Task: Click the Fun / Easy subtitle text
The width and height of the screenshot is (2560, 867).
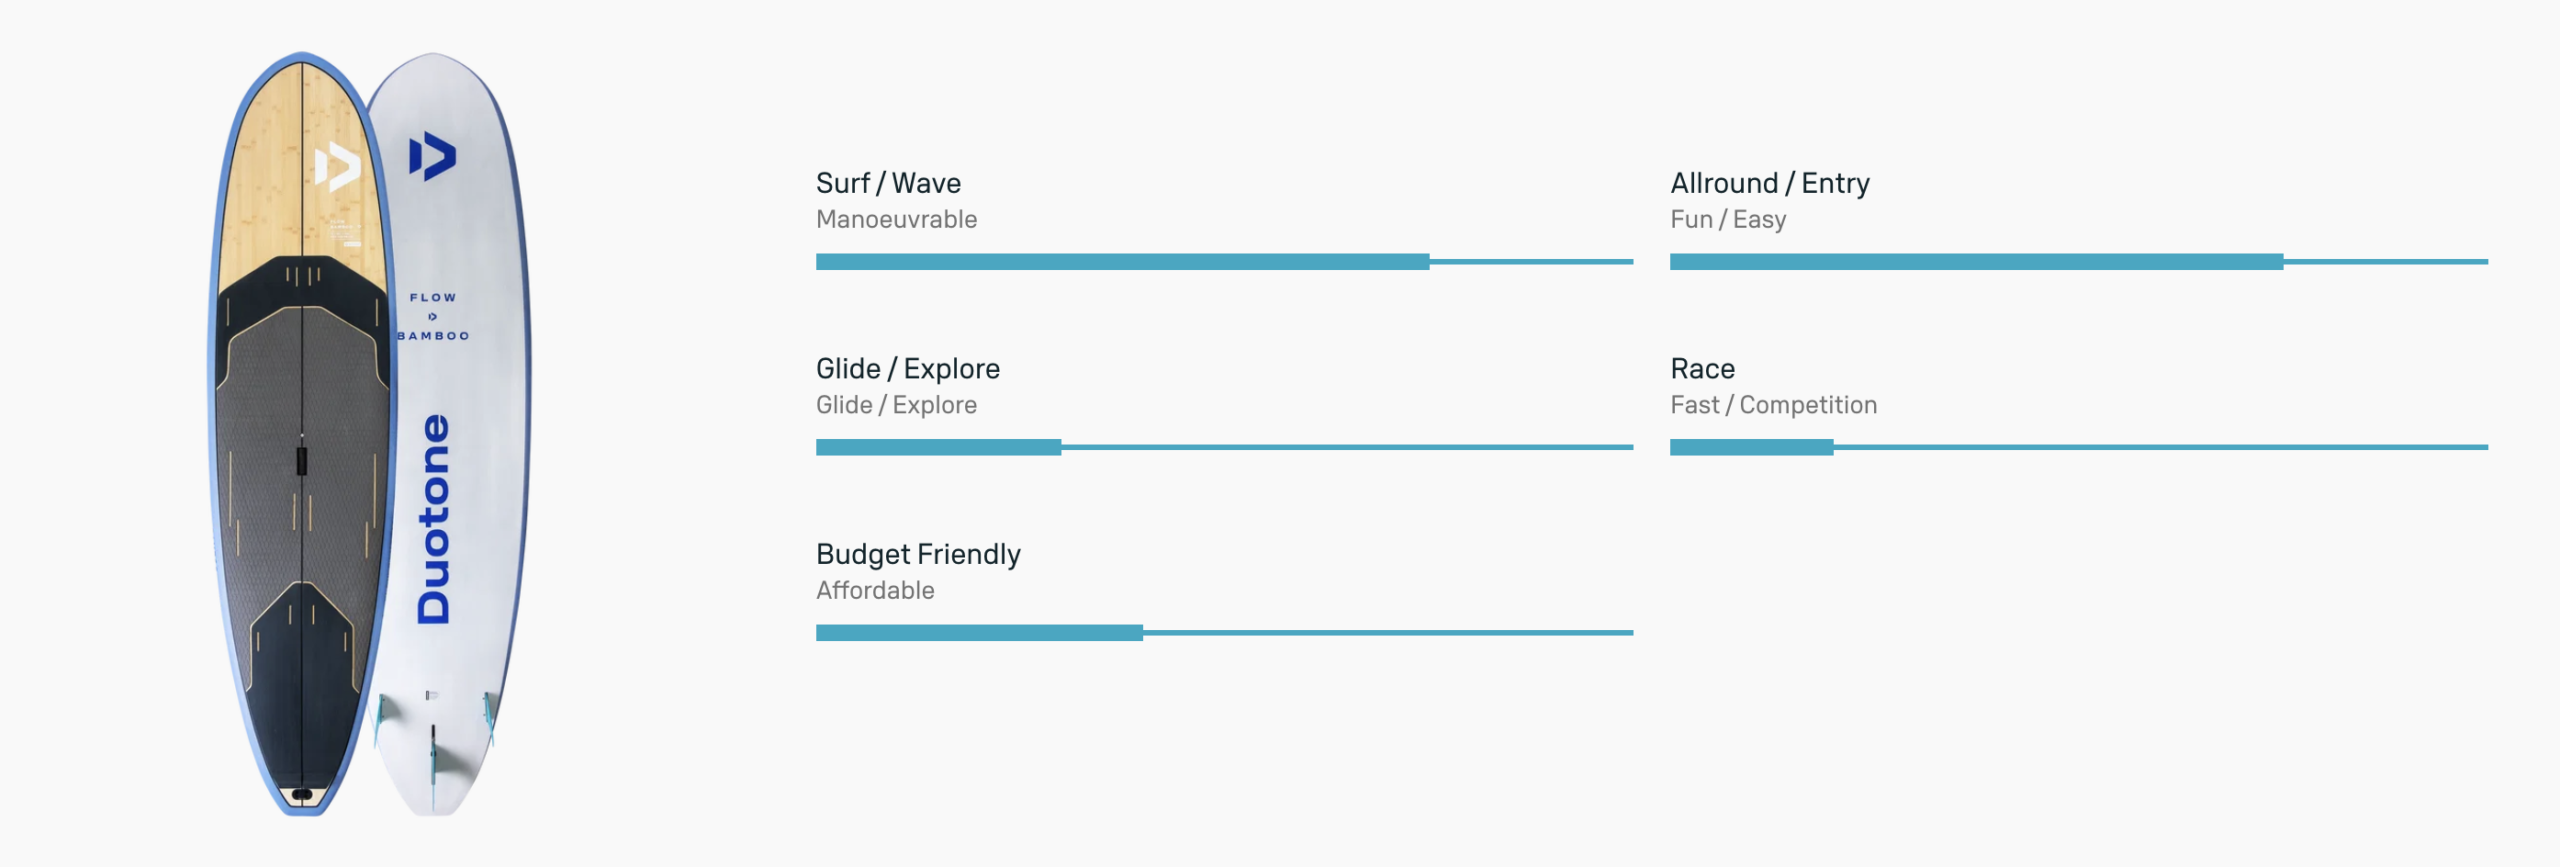Action: point(1728,220)
